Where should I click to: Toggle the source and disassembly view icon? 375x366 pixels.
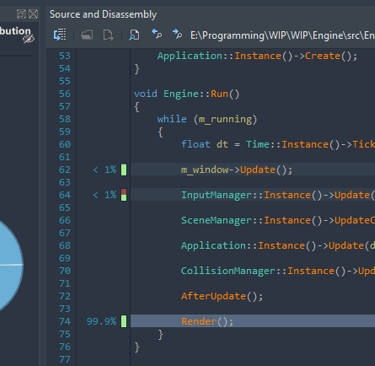click(x=60, y=35)
